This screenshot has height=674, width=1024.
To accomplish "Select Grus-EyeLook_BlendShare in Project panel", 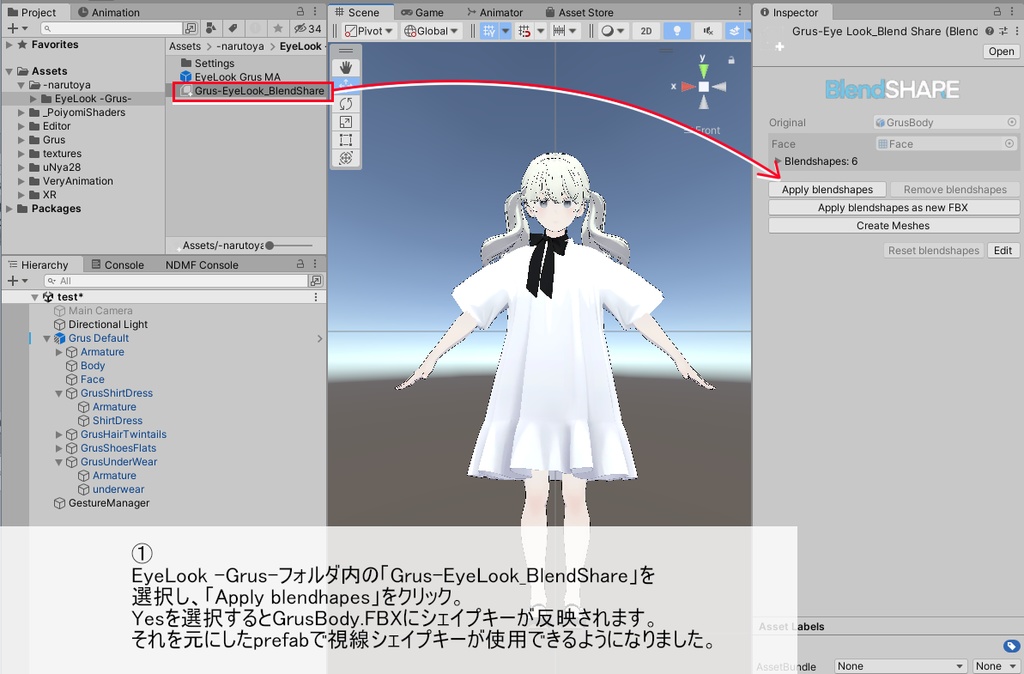I will [256, 91].
